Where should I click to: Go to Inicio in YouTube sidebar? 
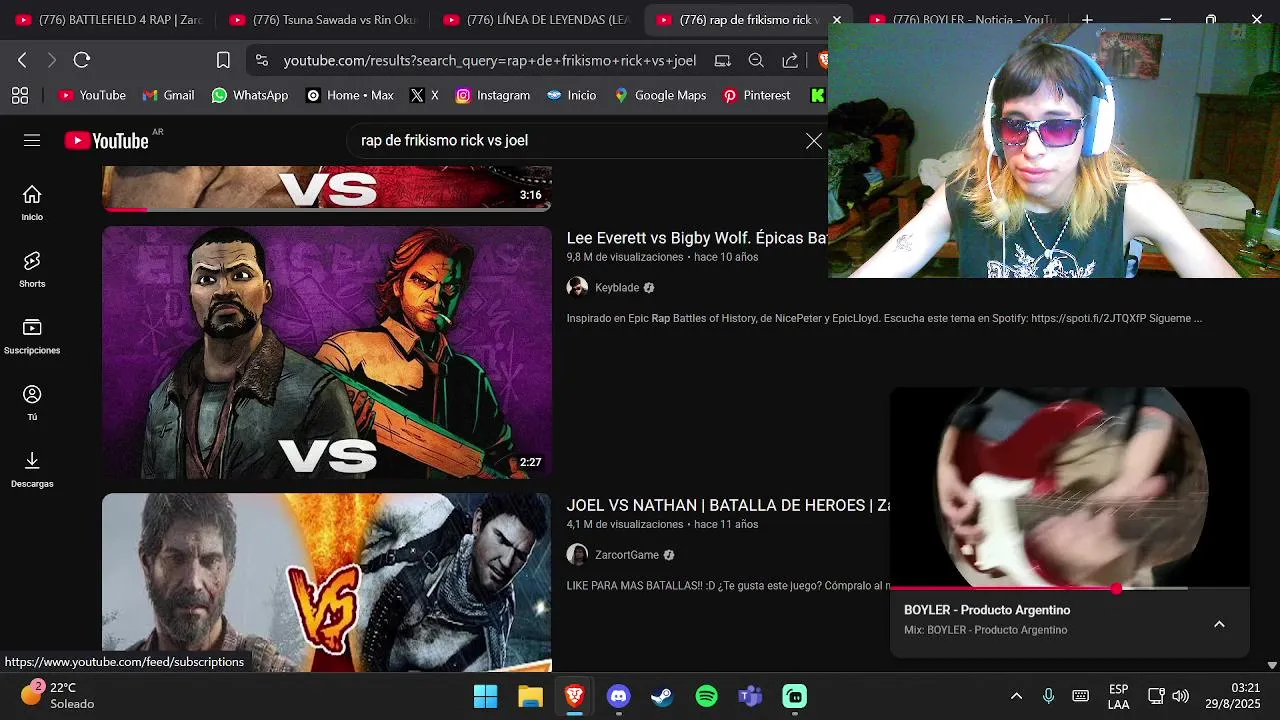coord(32,203)
